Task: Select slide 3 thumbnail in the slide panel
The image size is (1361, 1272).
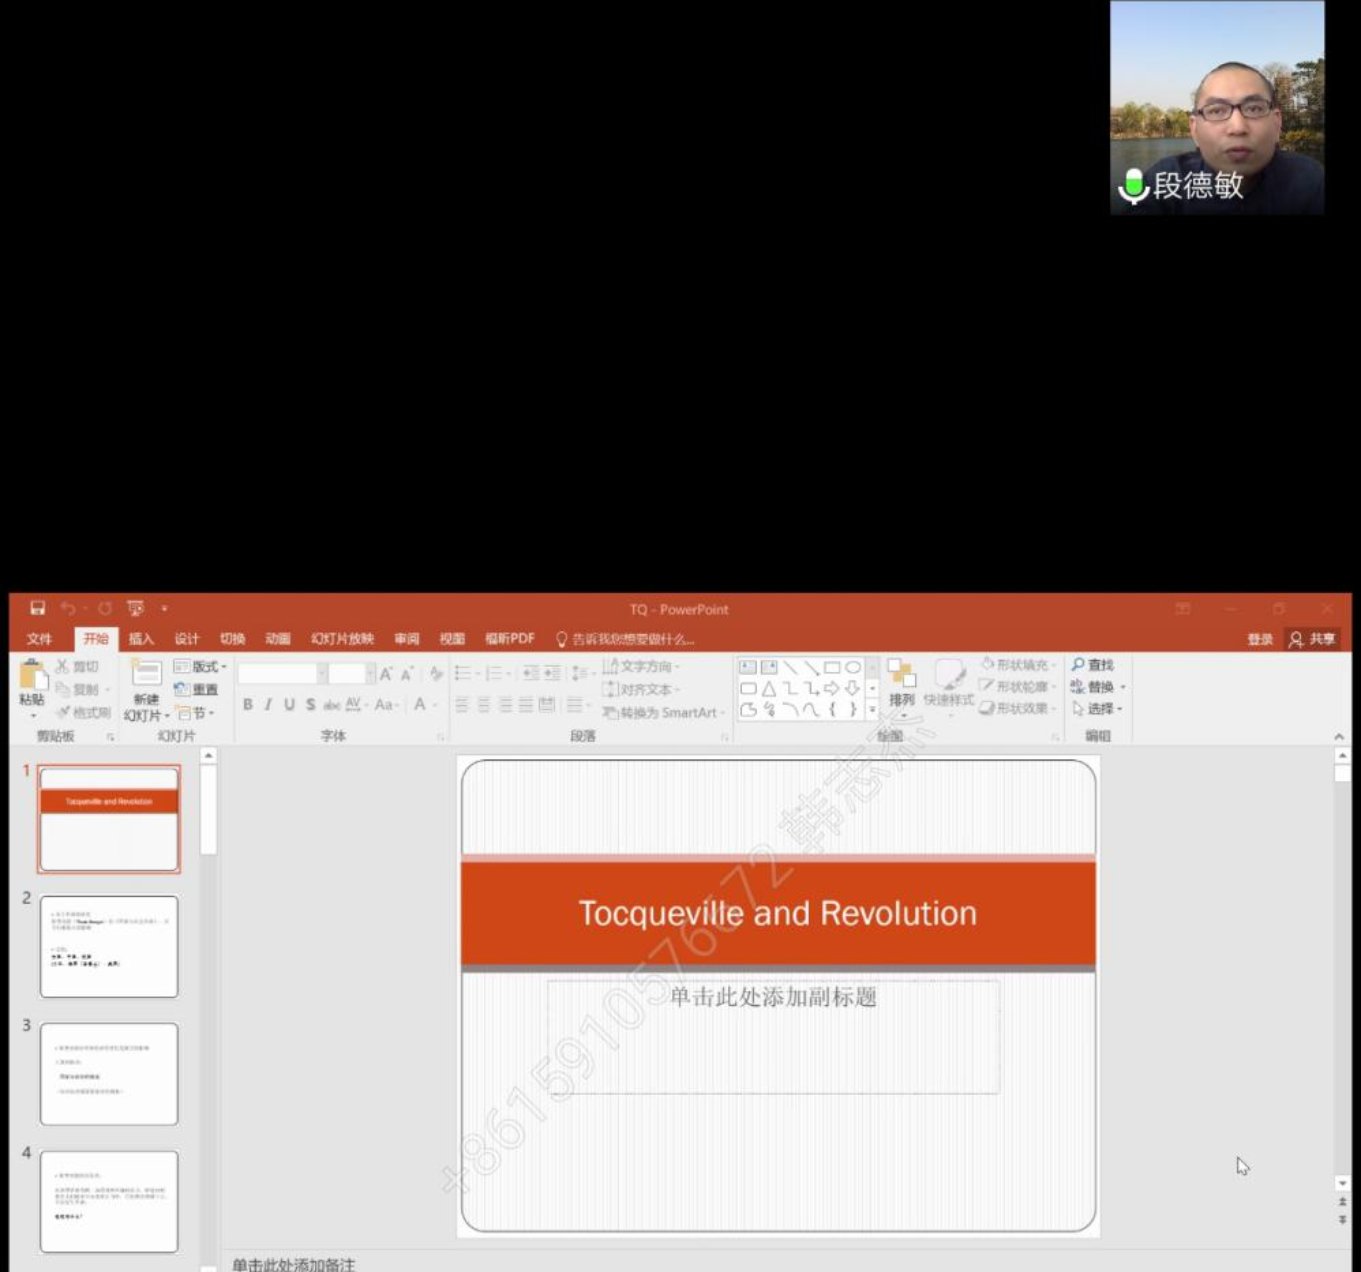Action: coord(109,1074)
